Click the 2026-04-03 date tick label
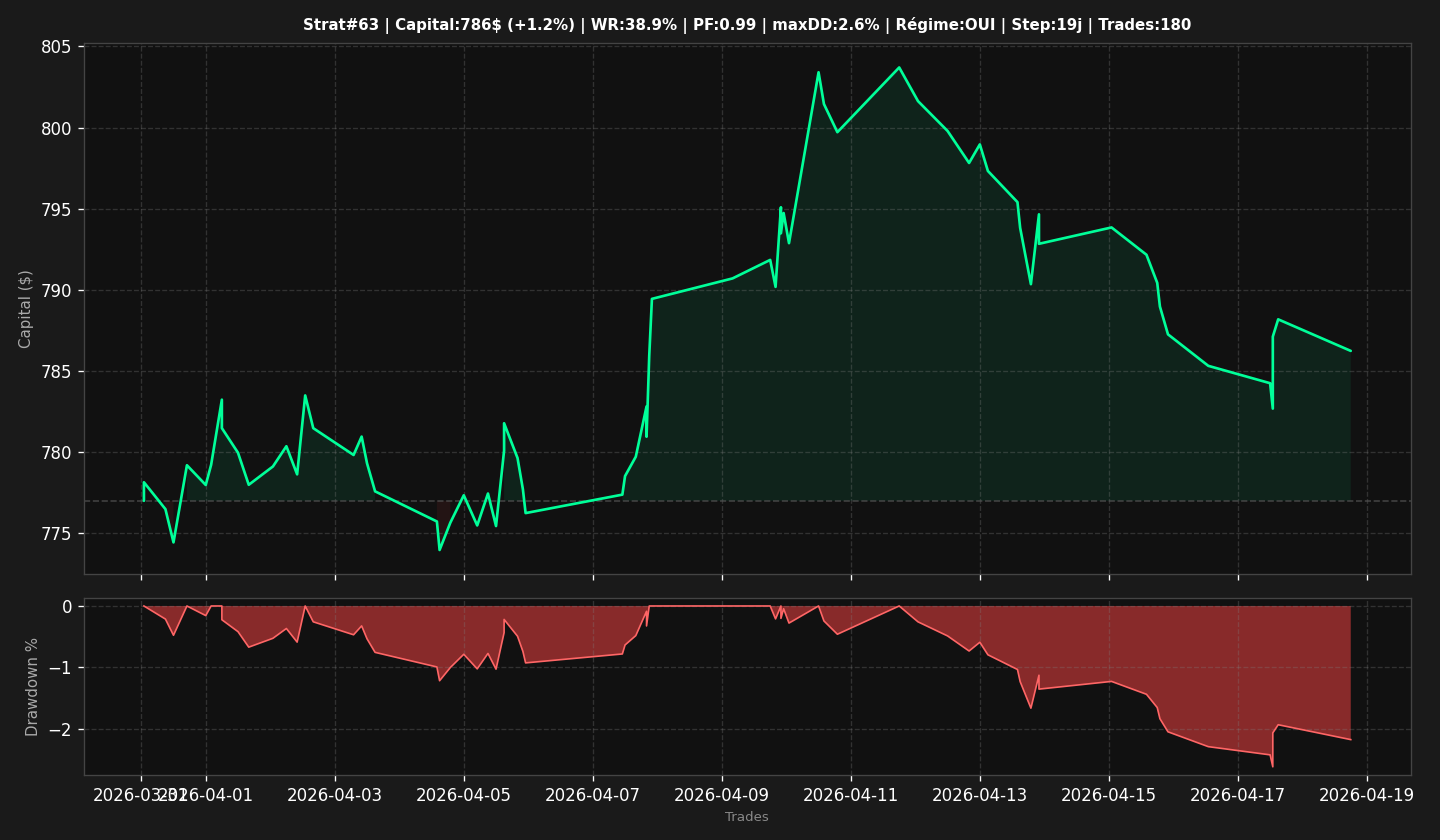Screen dimensions: 1440x840 tap(335, 795)
